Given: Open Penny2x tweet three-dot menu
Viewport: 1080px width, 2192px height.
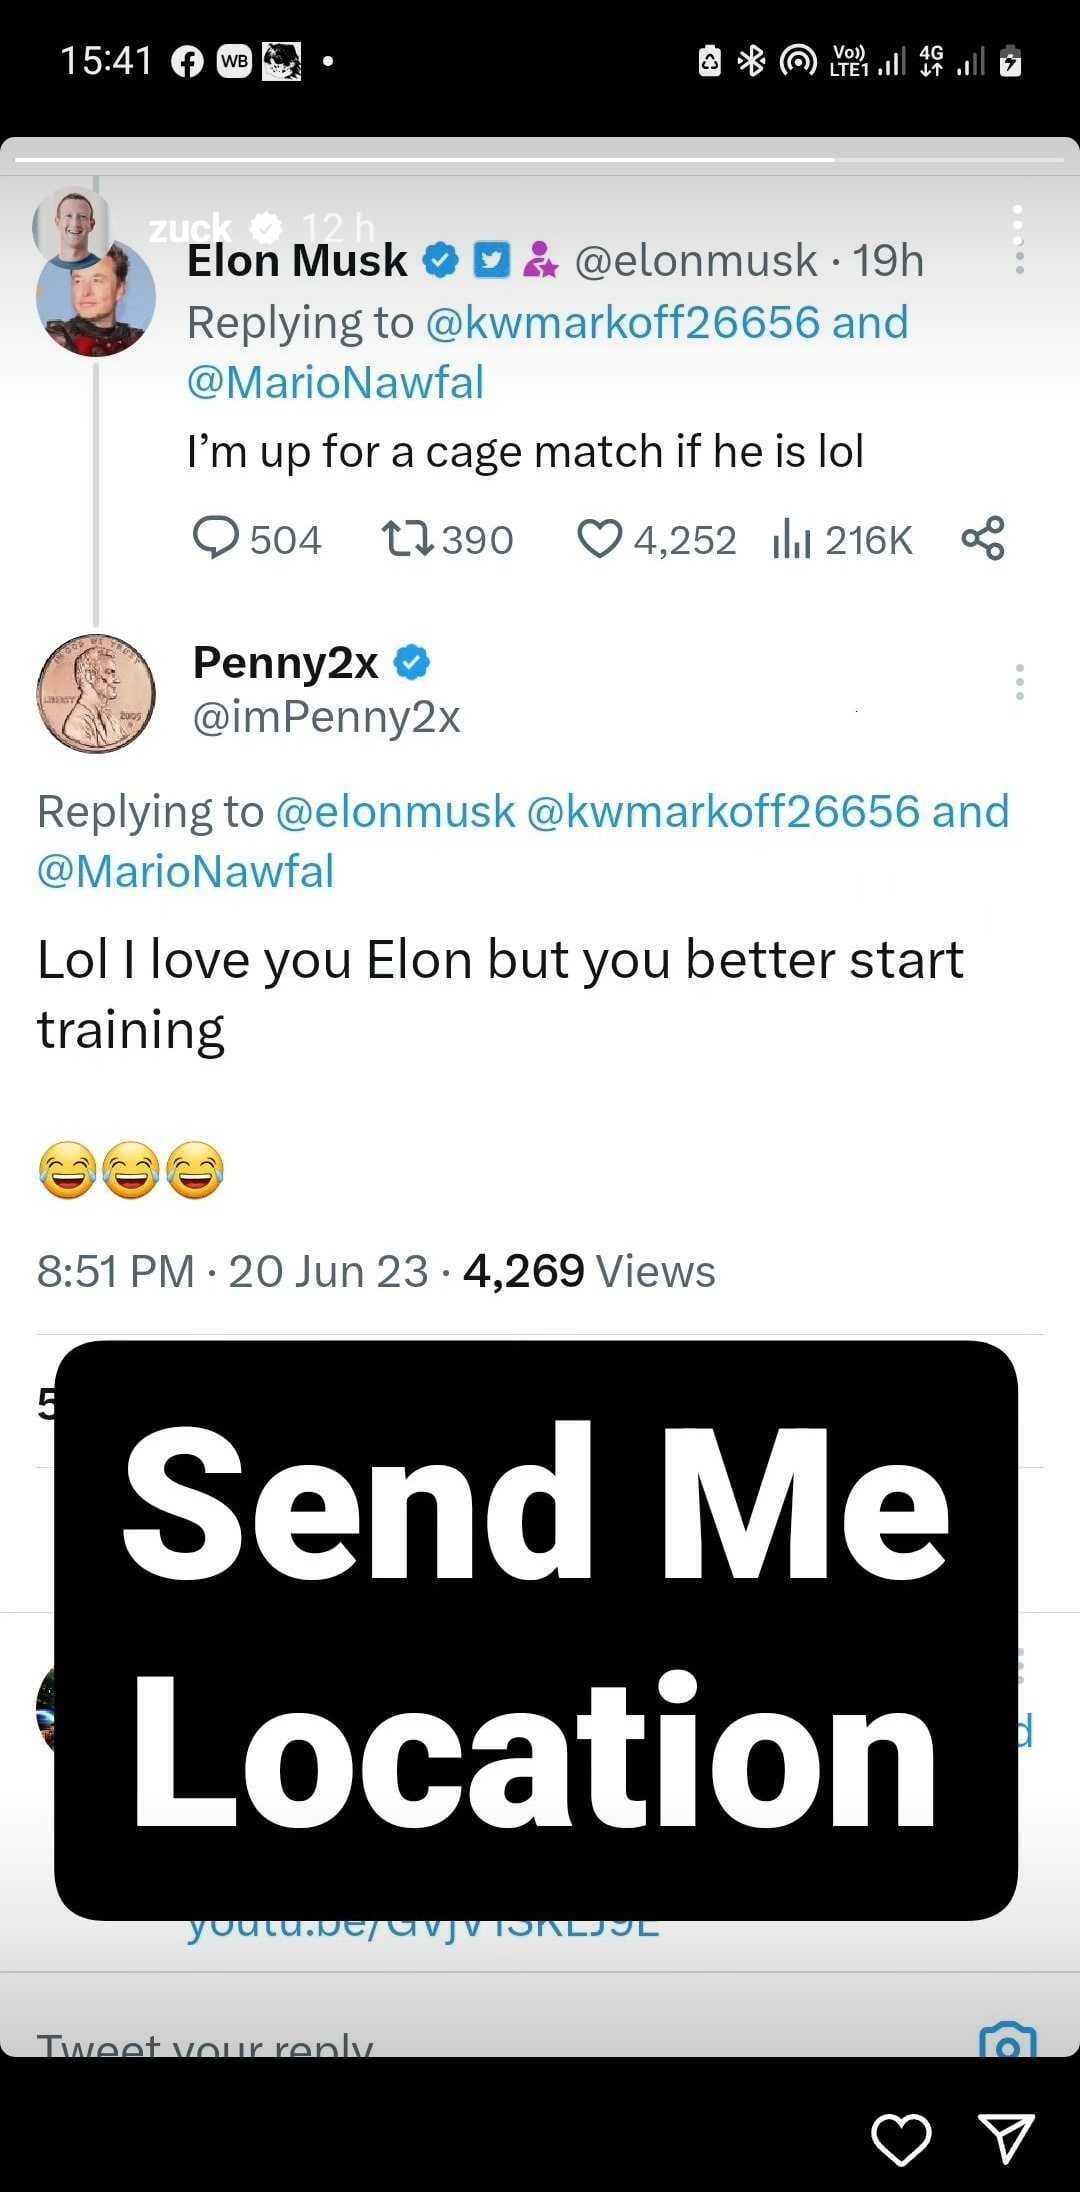Looking at the screenshot, I should coord(1019,682).
